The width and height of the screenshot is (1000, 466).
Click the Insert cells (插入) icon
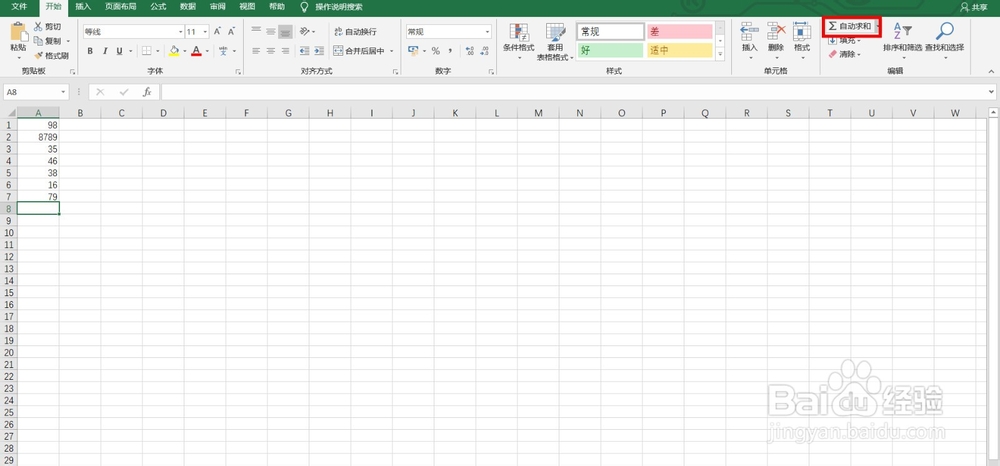749,33
